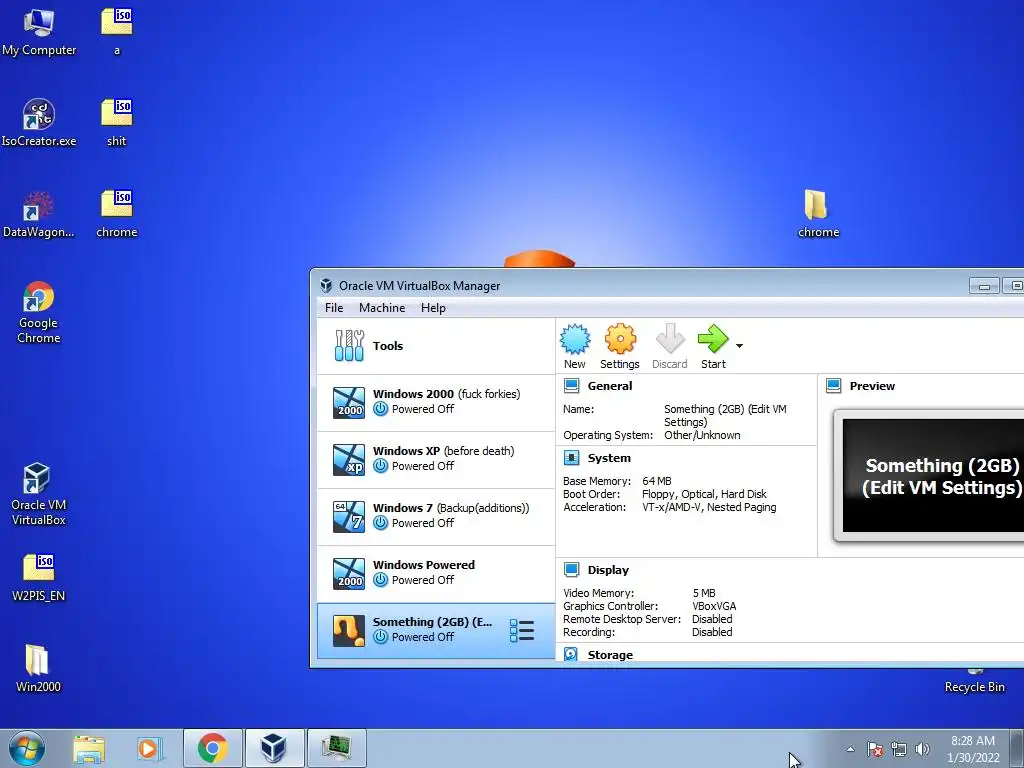Screen dimensions: 1024x768
Task: Click the Boot Order value text
Action: click(x=704, y=494)
